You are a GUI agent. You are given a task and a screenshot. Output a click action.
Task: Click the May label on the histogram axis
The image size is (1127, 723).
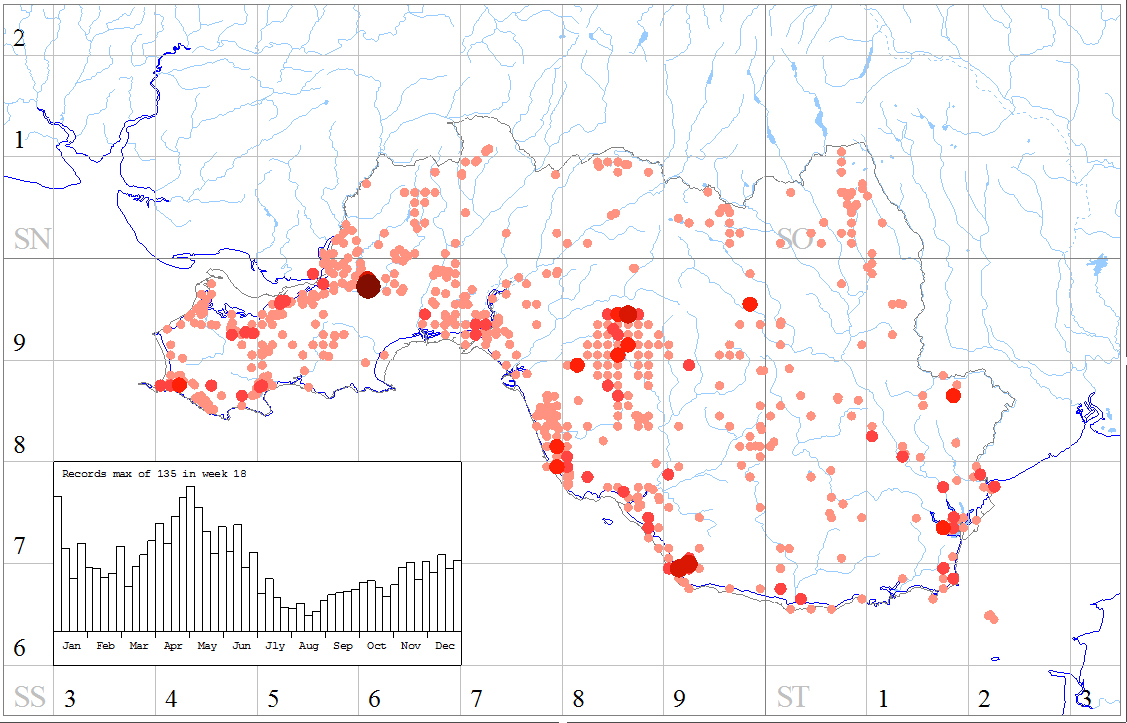click(207, 646)
